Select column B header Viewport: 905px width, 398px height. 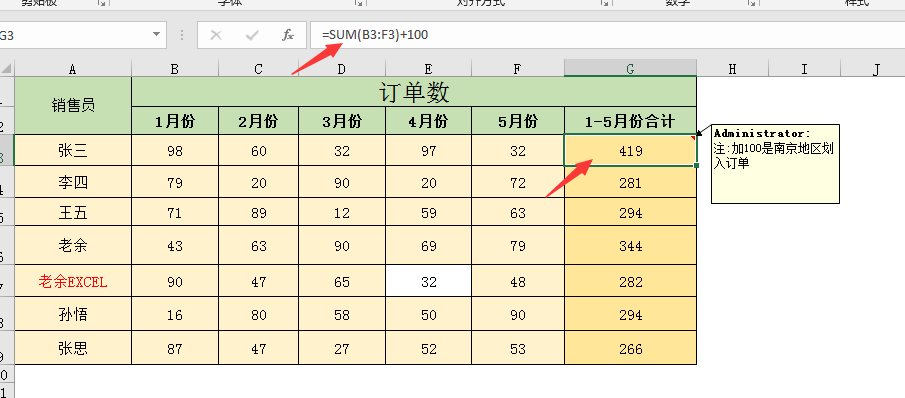coord(174,69)
